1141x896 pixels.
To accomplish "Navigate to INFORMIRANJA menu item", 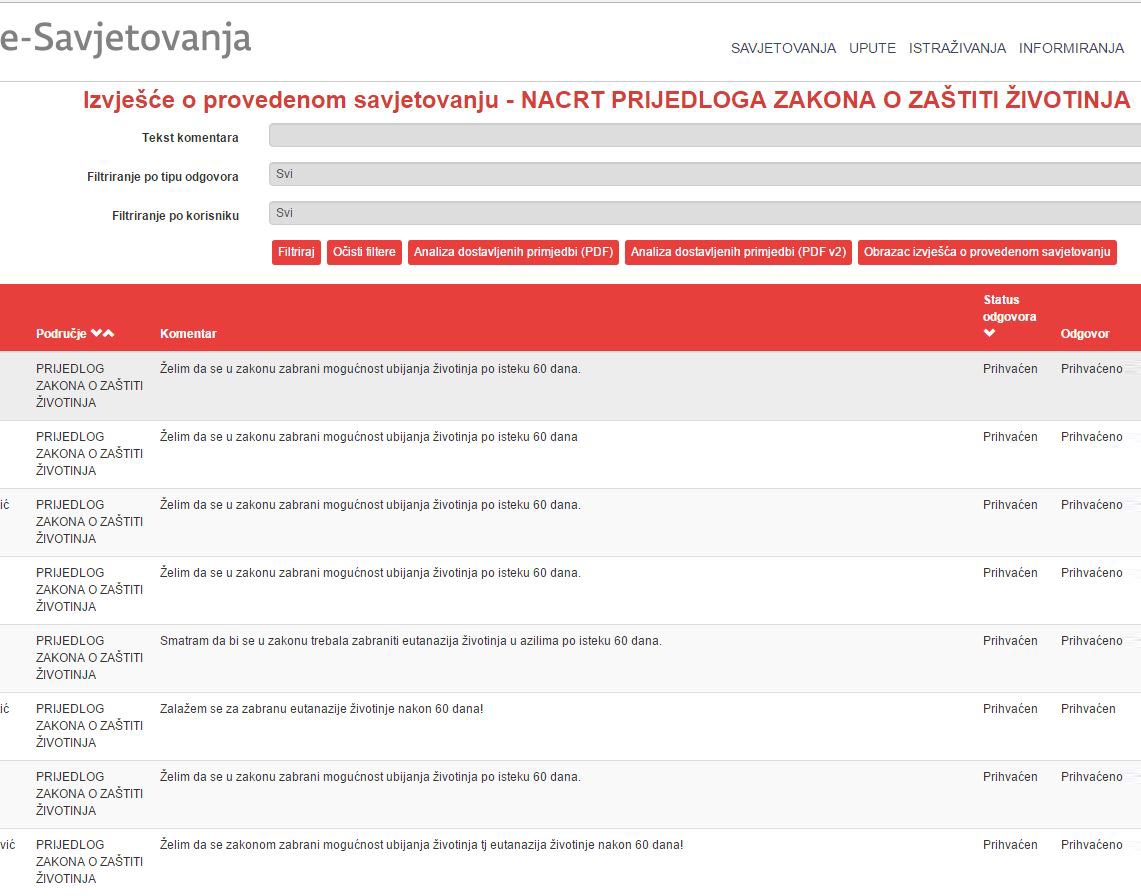I will point(1071,48).
